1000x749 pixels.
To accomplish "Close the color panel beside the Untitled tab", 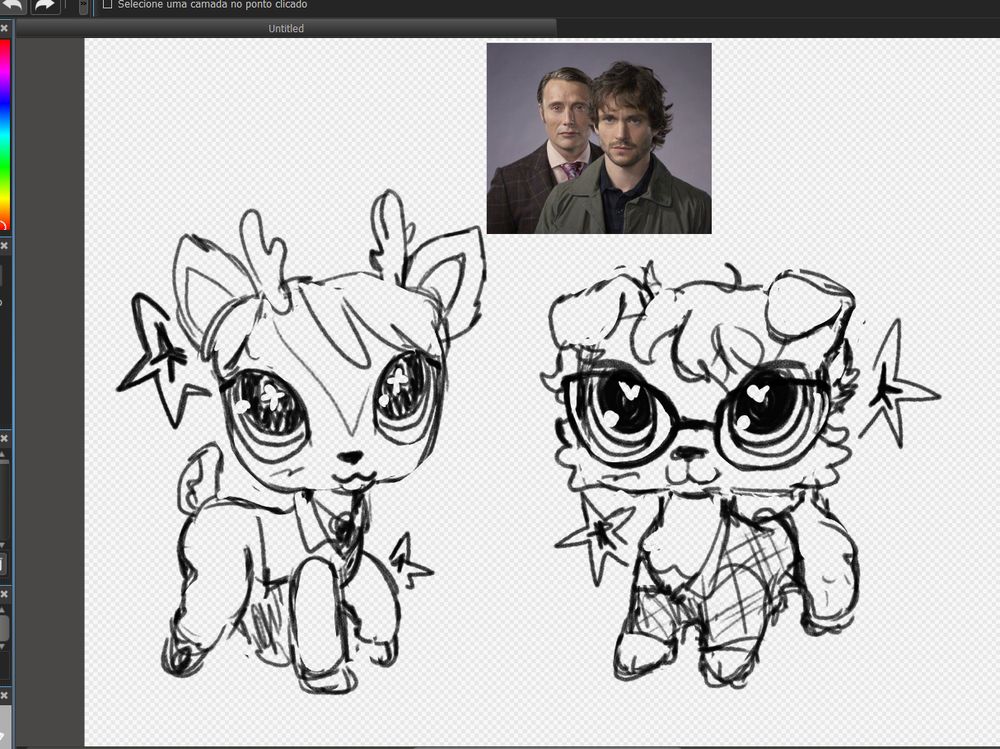I will pyautogui.click(x=4, y=28).
